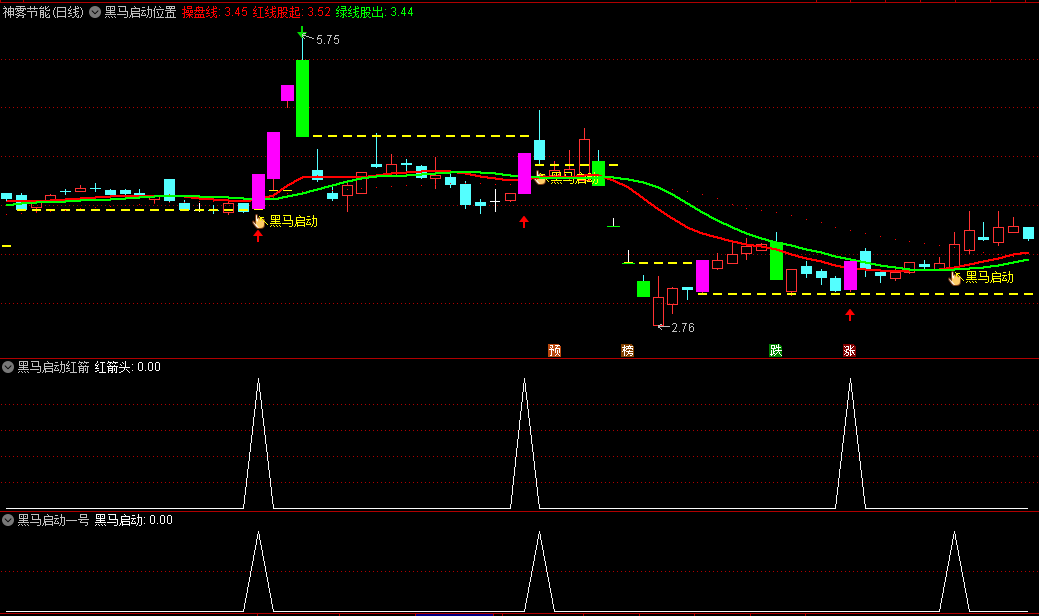Click the 5.75 high price label
This screenshot has width=1039, height=616.
click(327, 40)
